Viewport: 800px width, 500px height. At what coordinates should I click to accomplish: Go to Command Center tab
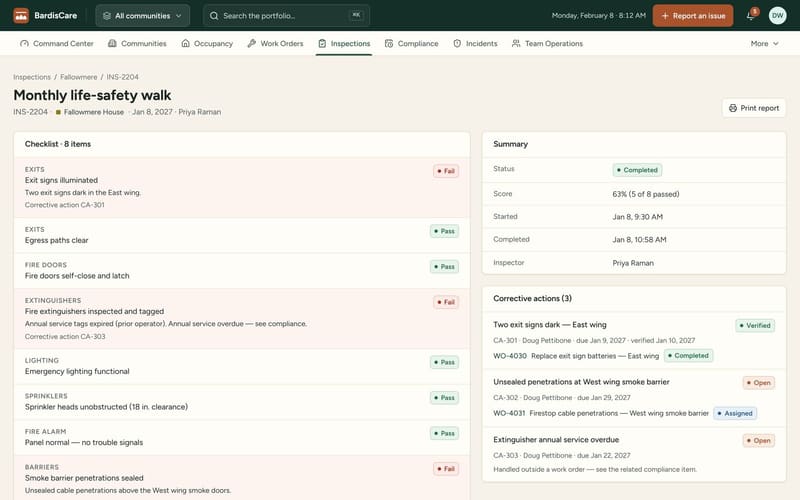57,43
